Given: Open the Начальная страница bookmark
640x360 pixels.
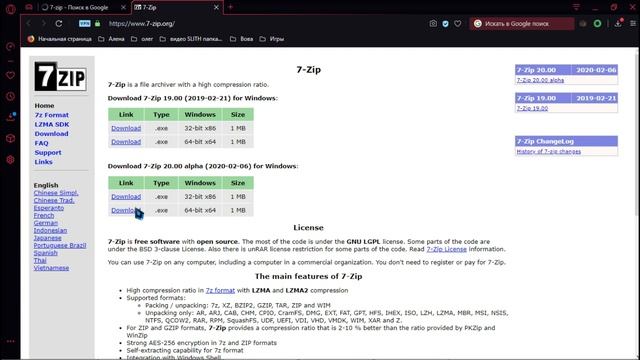Looking at the screenshot, I should coord(60,39).
